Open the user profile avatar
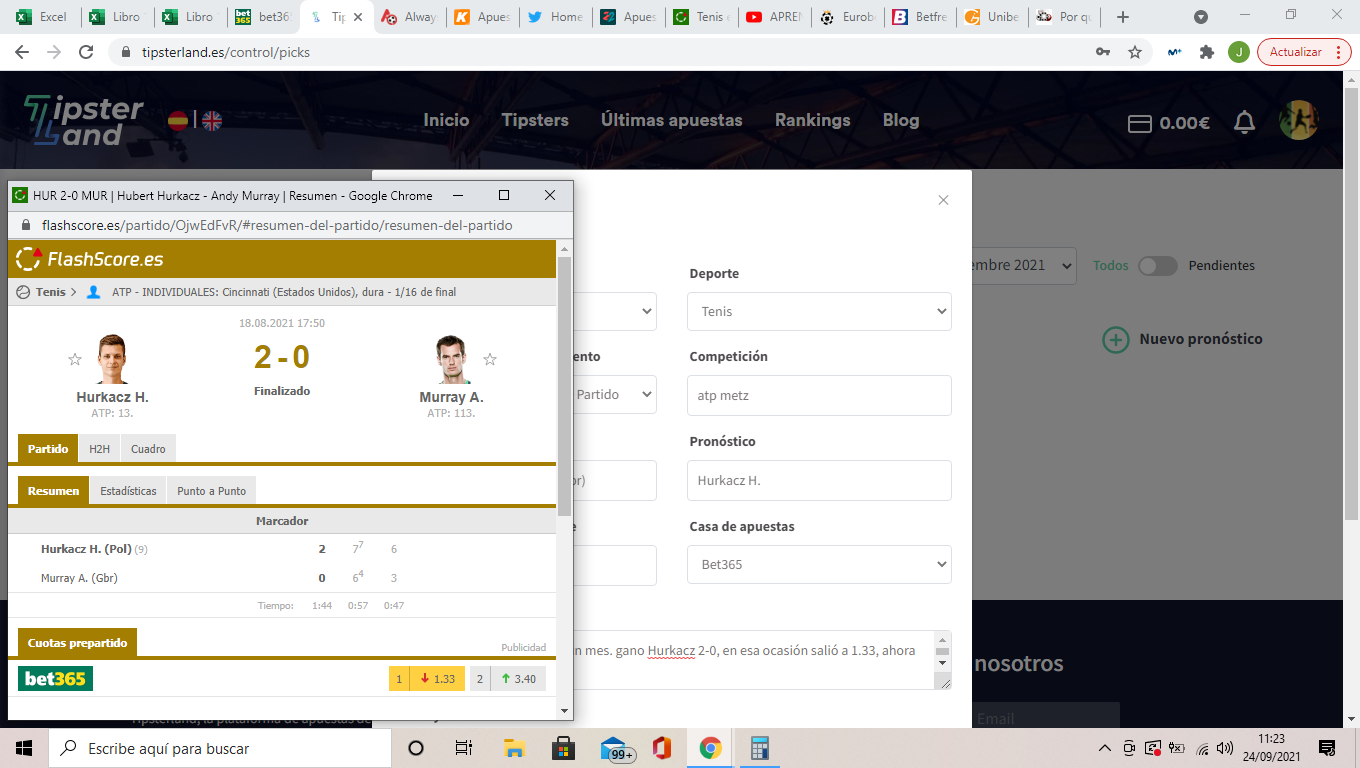The width and height of the screenshot is (1360, 768). coord(1299,120)
